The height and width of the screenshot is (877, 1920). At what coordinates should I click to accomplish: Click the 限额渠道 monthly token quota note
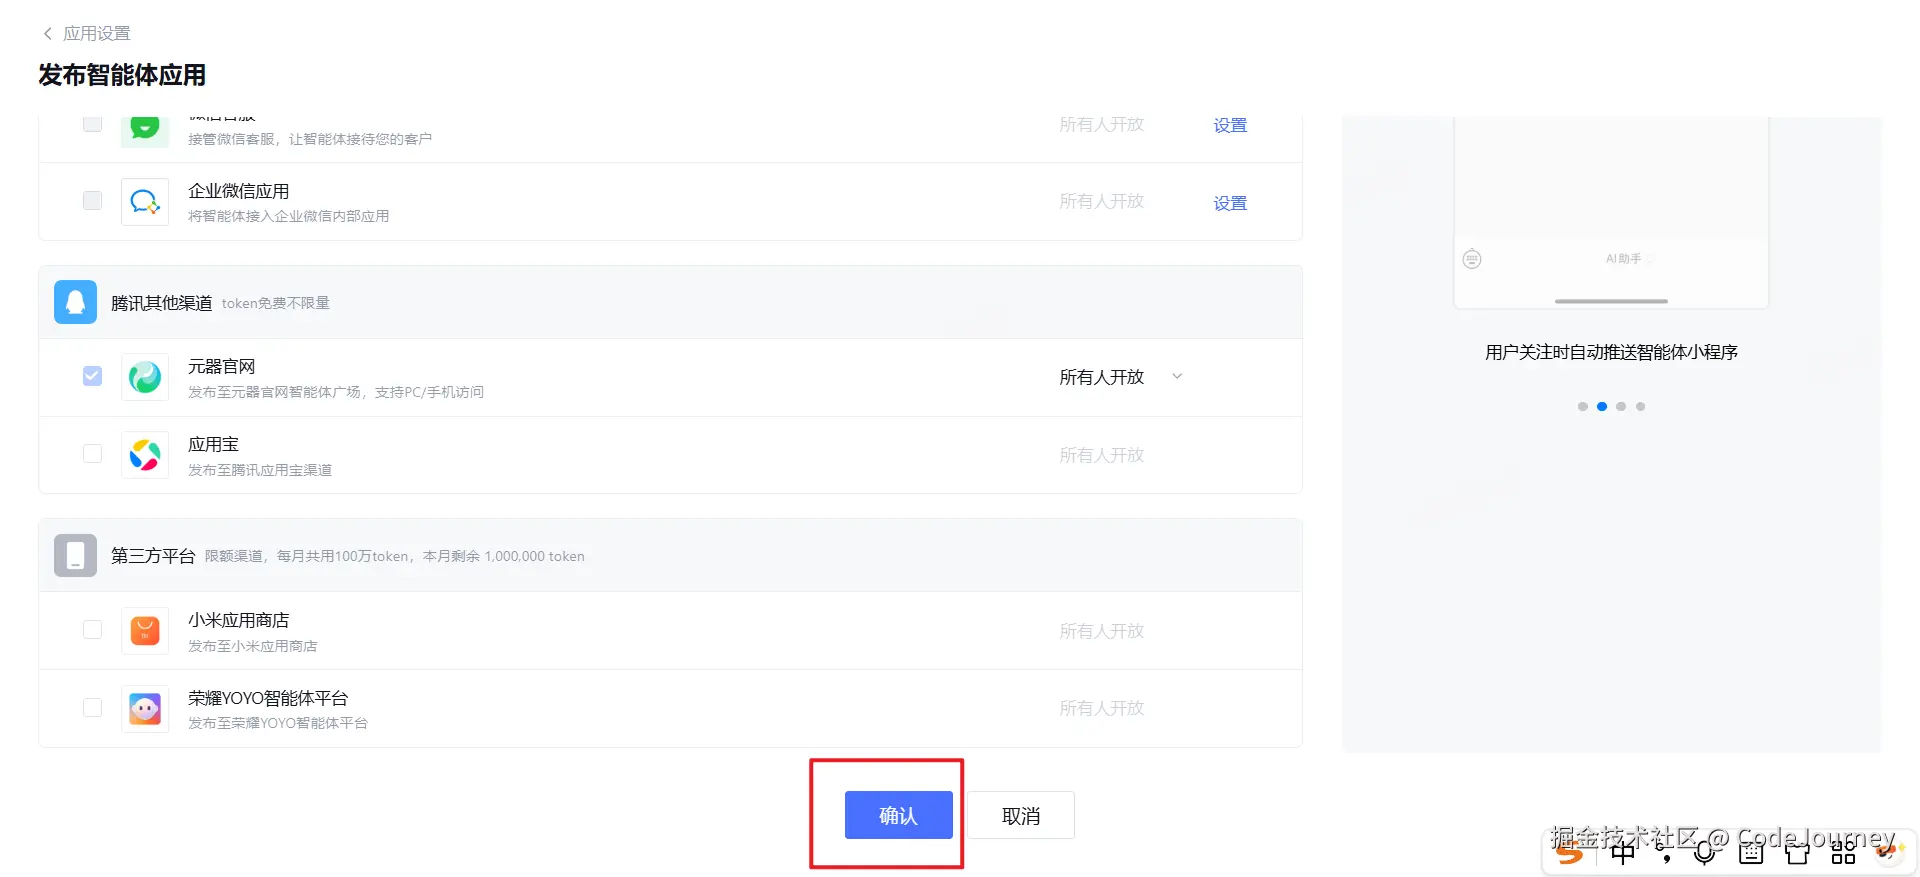pyautogui.click(x=395, y=556)
